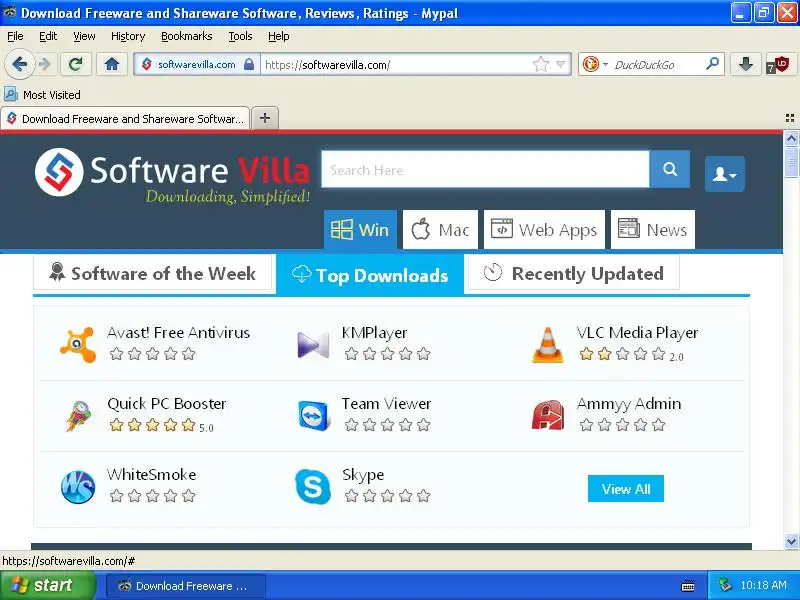
Task: Open a new tab with the plus button
Action: pyautogui.click(x=265, y=118)
